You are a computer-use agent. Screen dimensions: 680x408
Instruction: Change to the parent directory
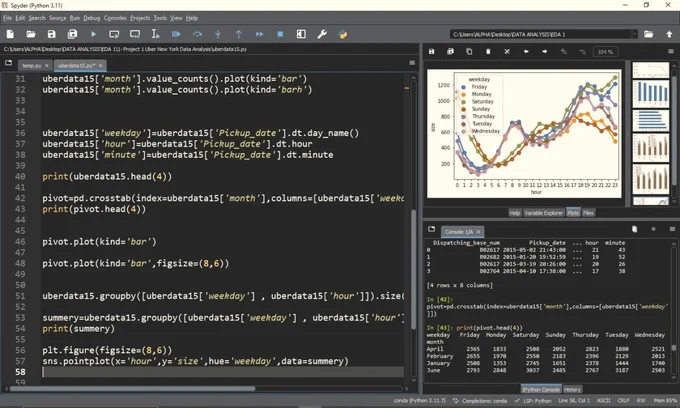[x=669, y=34]
